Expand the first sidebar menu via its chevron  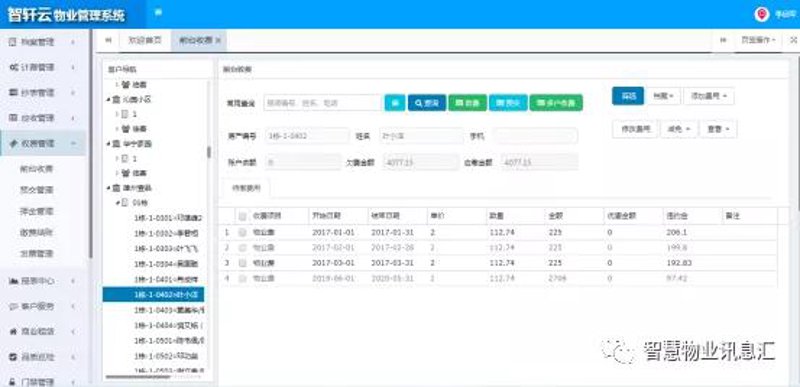[x=73, y=42]
